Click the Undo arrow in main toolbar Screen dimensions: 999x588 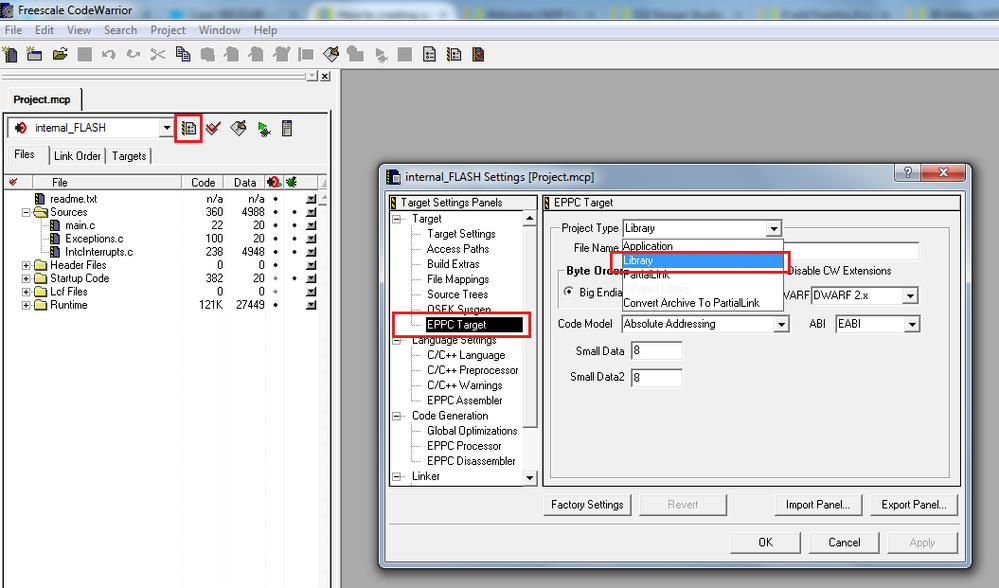[109, 55]
